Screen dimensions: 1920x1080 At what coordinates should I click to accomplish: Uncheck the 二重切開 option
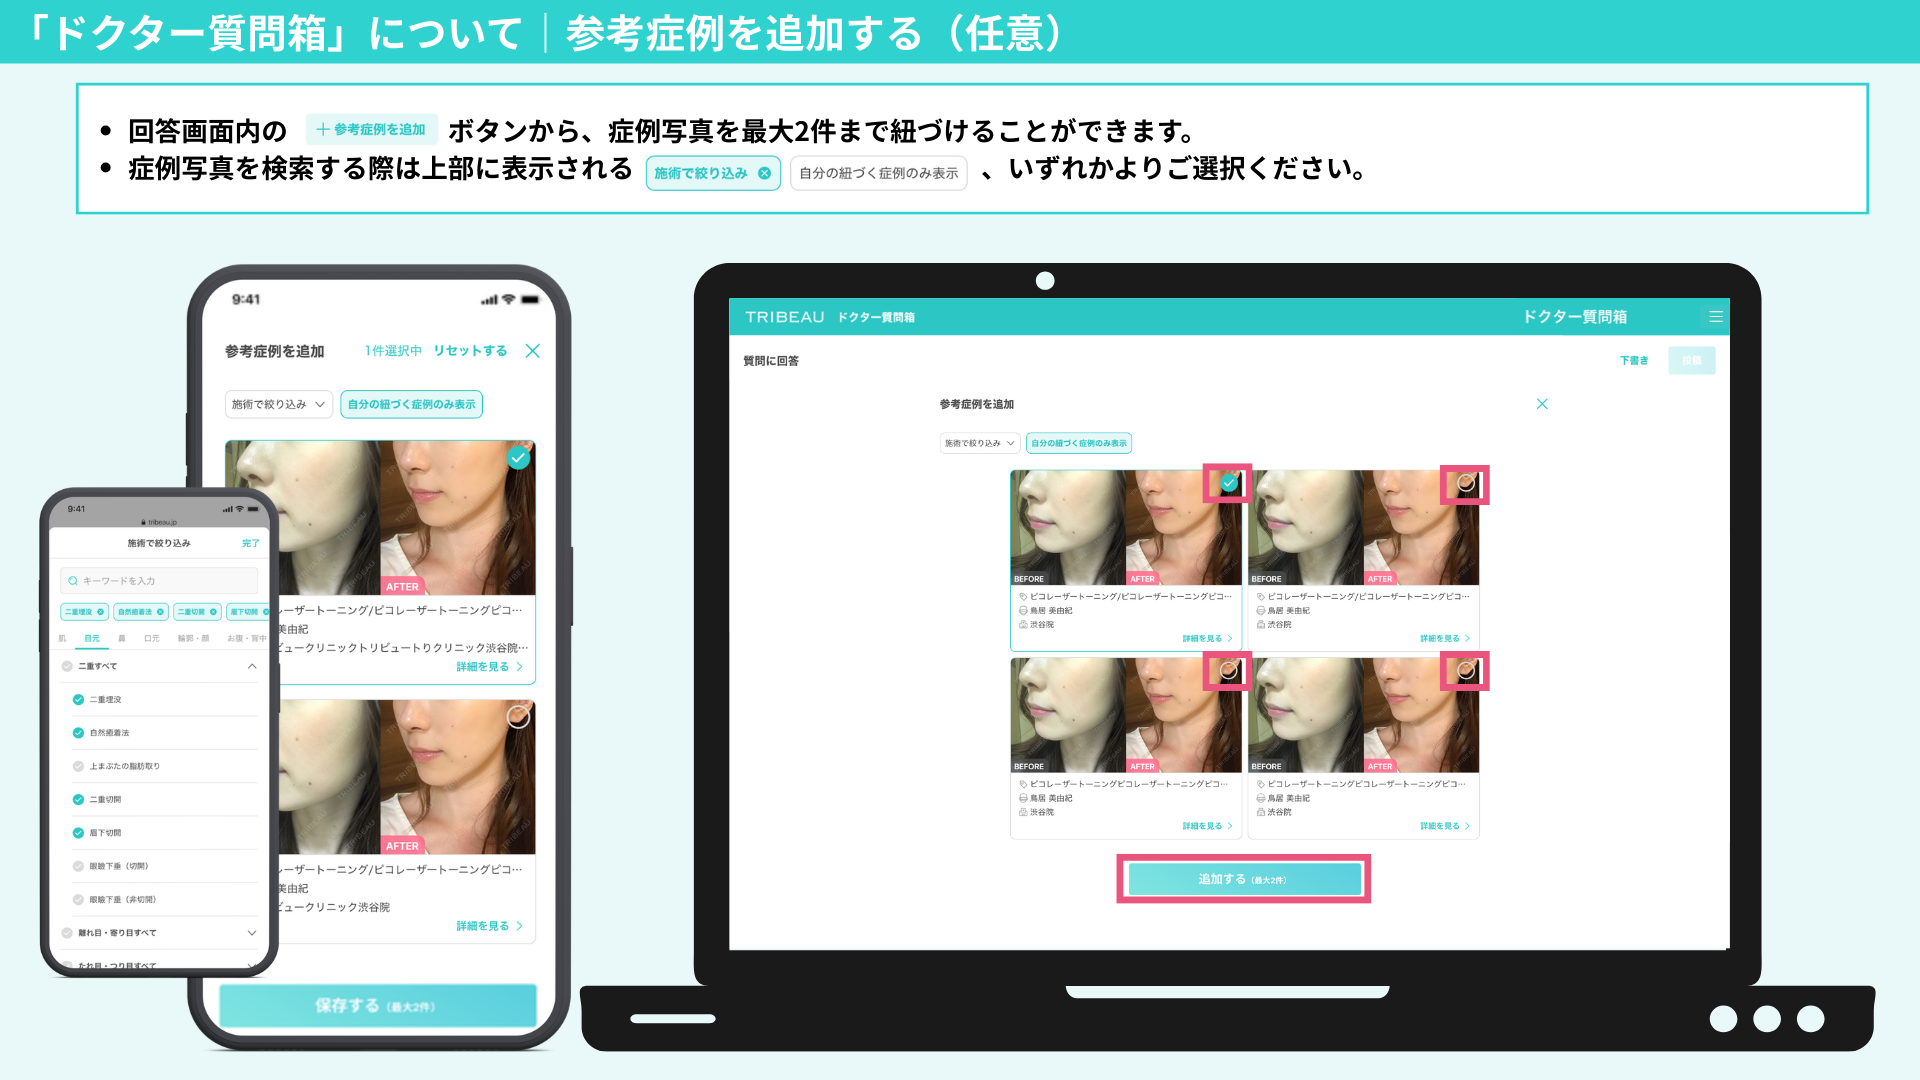(78, 799)
